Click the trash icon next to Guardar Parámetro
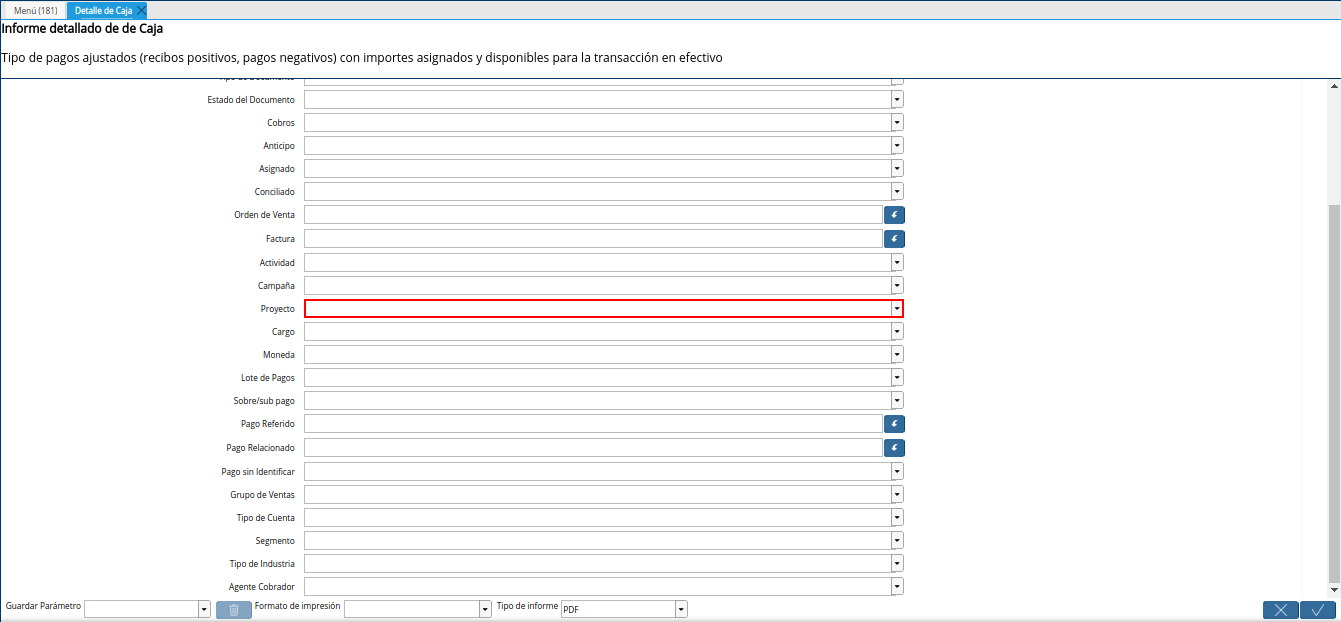1341x622 pixels. coord(233,609)
